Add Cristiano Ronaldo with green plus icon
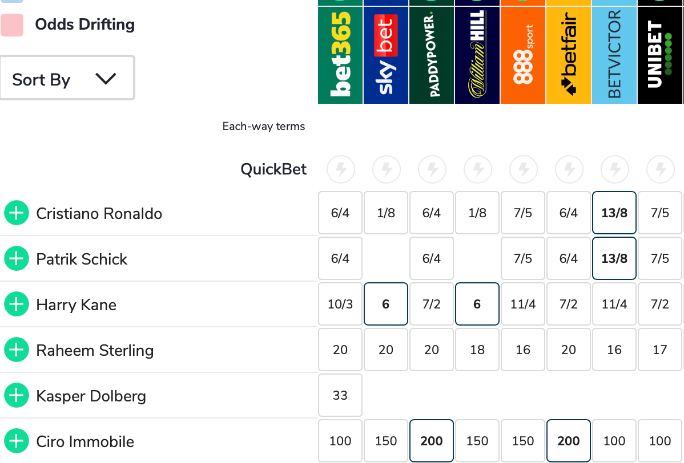The image size is (684, 463). click(x=16, y=213)
